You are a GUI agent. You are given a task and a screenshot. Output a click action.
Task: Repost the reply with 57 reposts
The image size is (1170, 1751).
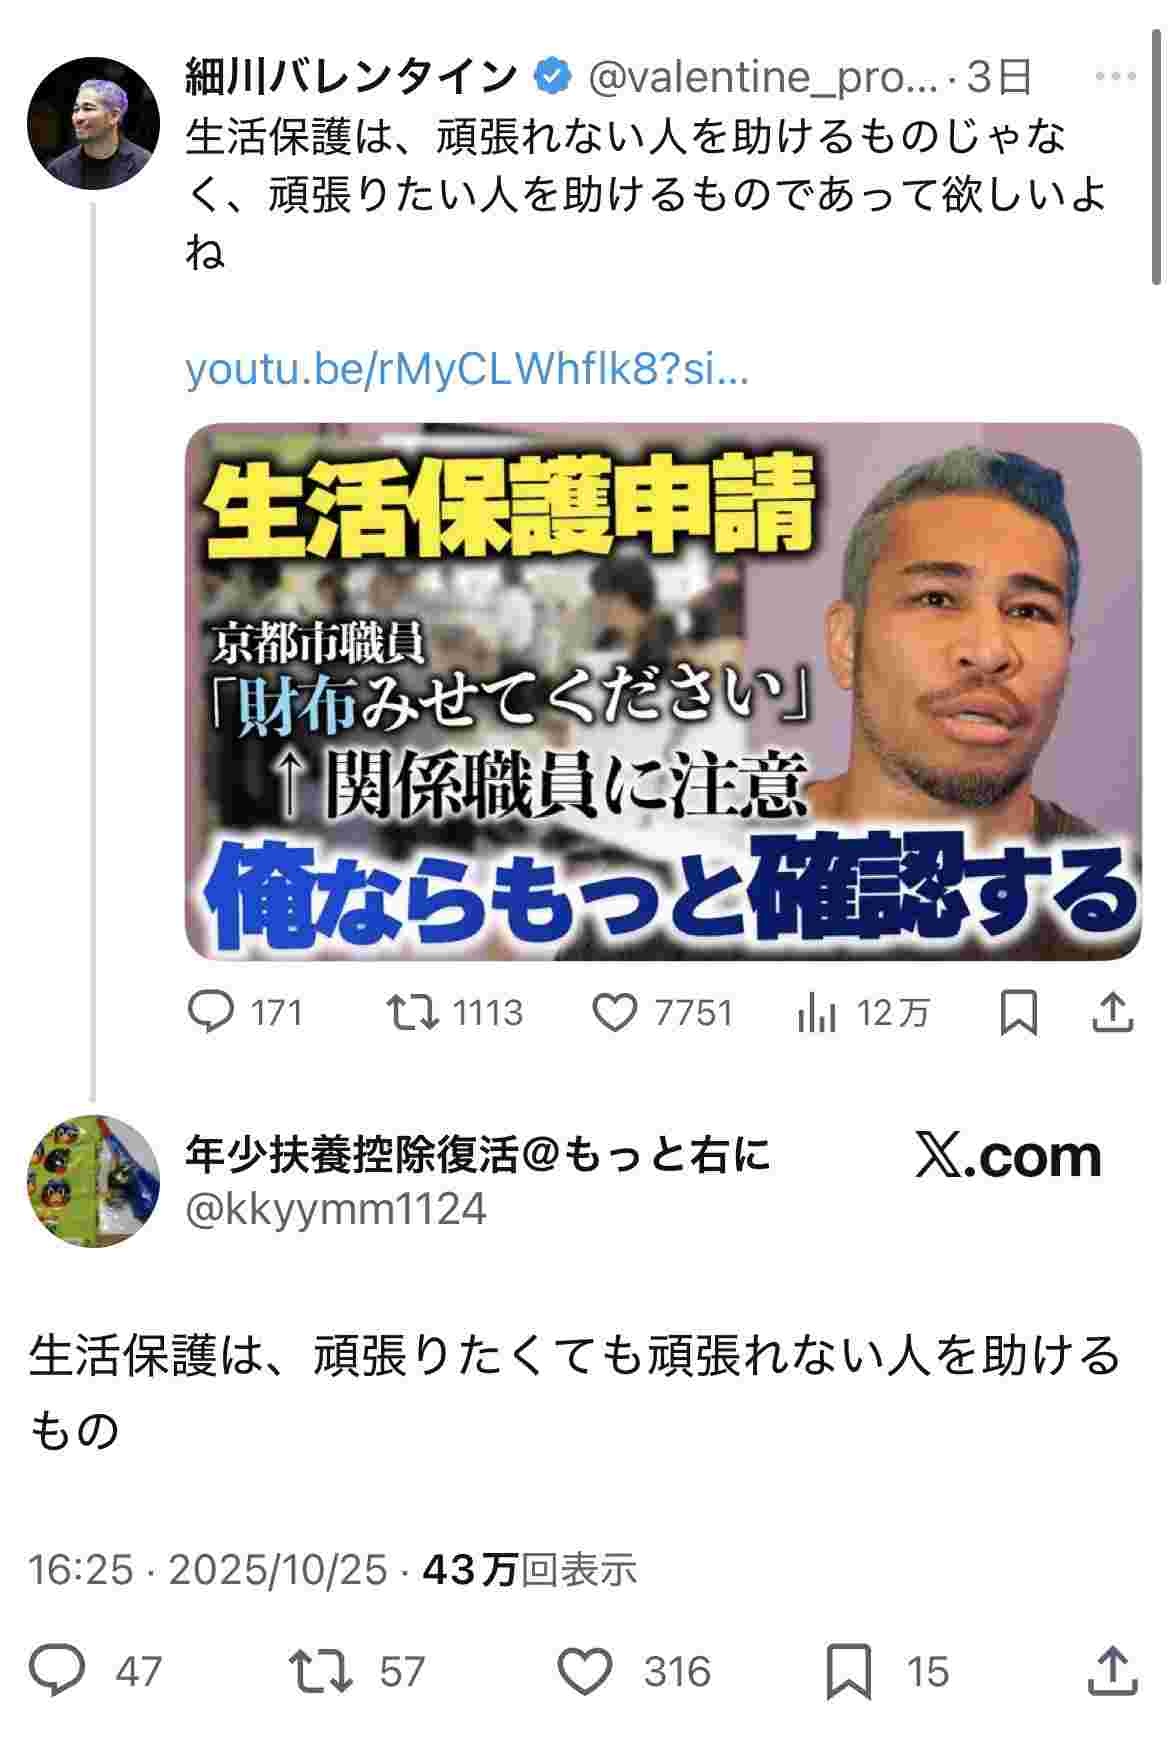click(x=320, y=1671)
